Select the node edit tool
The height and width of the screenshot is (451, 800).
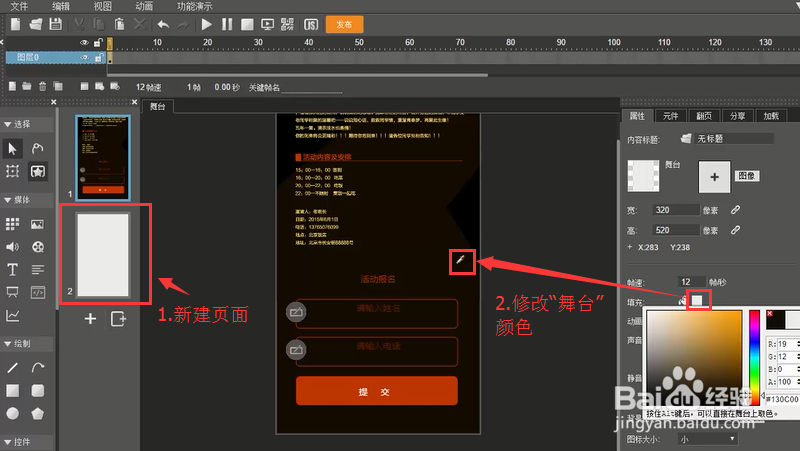(x=38, y=148)
